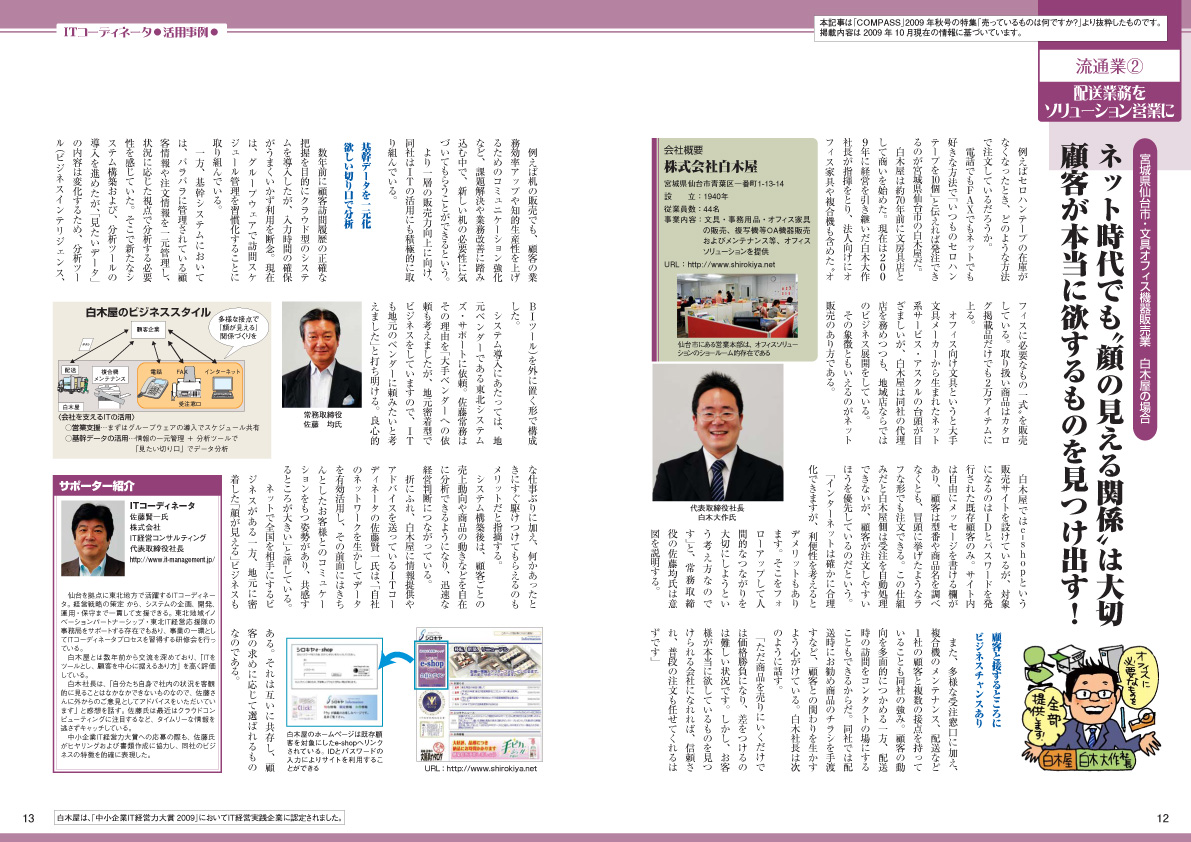Open the it-management.jp link
Image resolution: width=1191 pixels, height=842 pixels.
(172, 560)
